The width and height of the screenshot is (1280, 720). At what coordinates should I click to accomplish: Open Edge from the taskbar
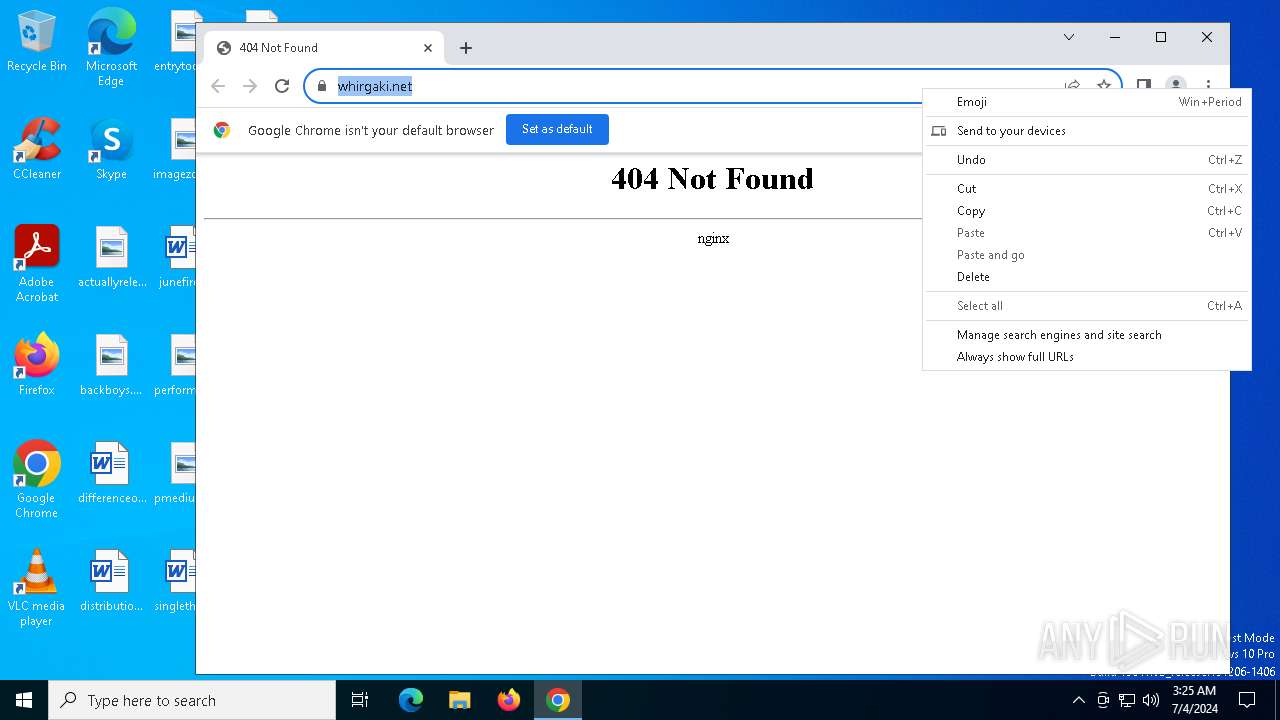point(411,700)
